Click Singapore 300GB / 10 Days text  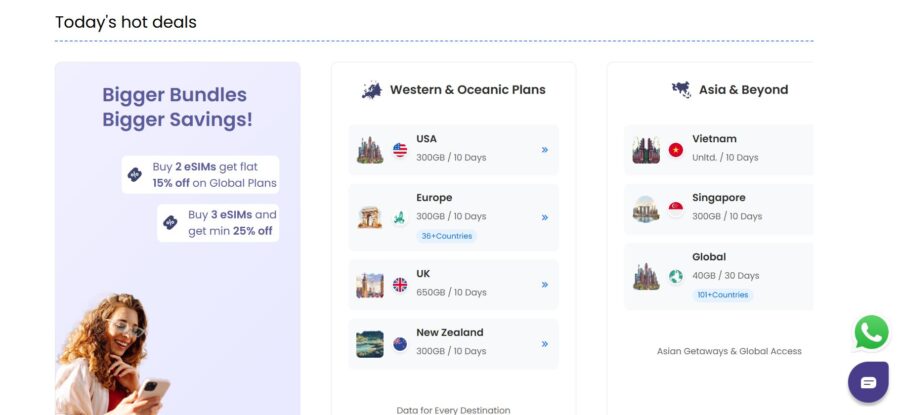[727, 216]
